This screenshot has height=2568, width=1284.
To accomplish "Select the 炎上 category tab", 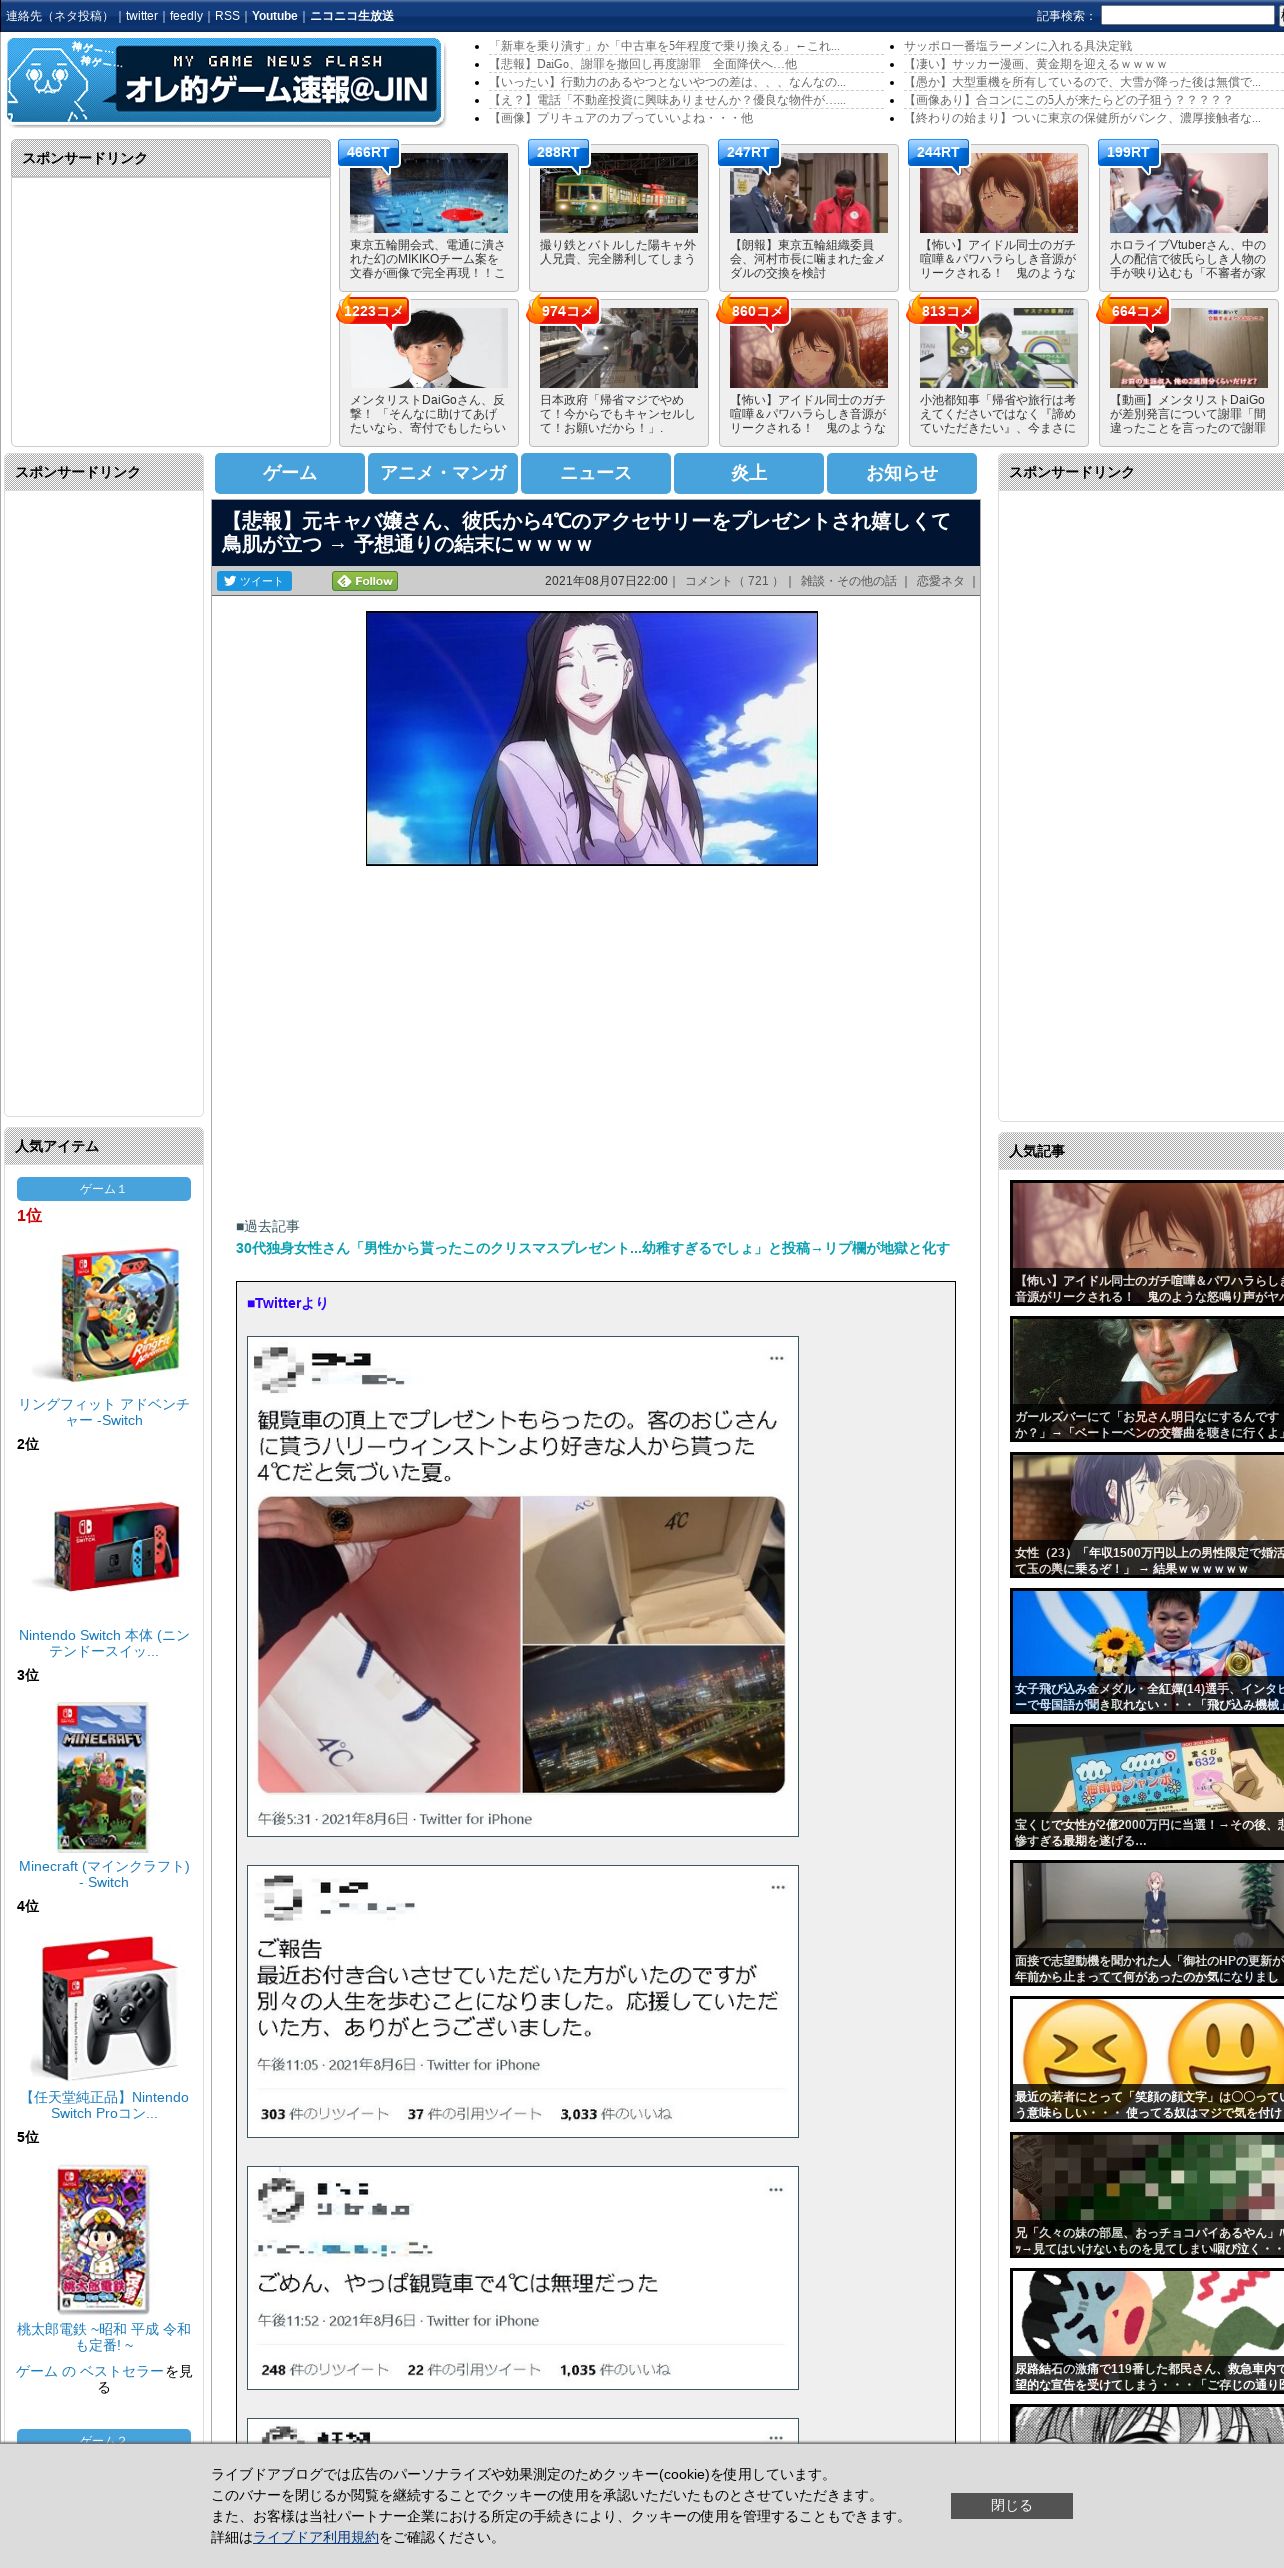I will (x=749, y=473).
